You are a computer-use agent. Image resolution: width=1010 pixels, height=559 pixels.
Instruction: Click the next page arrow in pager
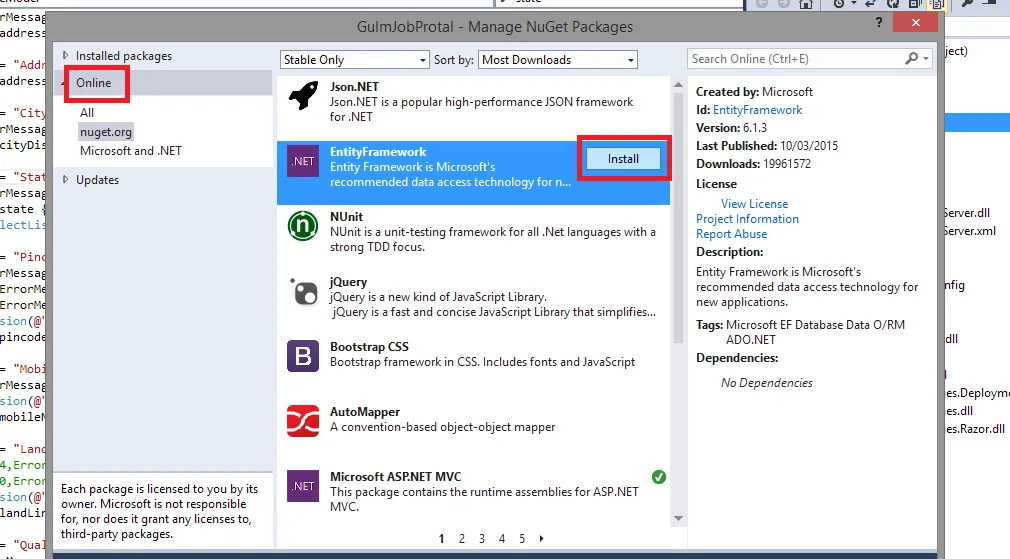click(x=541, y=538)
